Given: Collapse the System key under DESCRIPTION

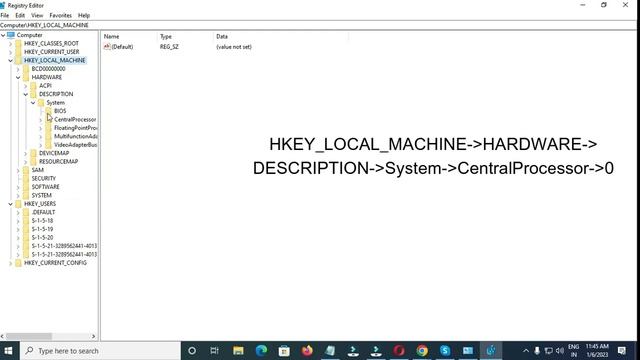Looking at the screenshot, I should pyautogui.click(x=33, y=102).
